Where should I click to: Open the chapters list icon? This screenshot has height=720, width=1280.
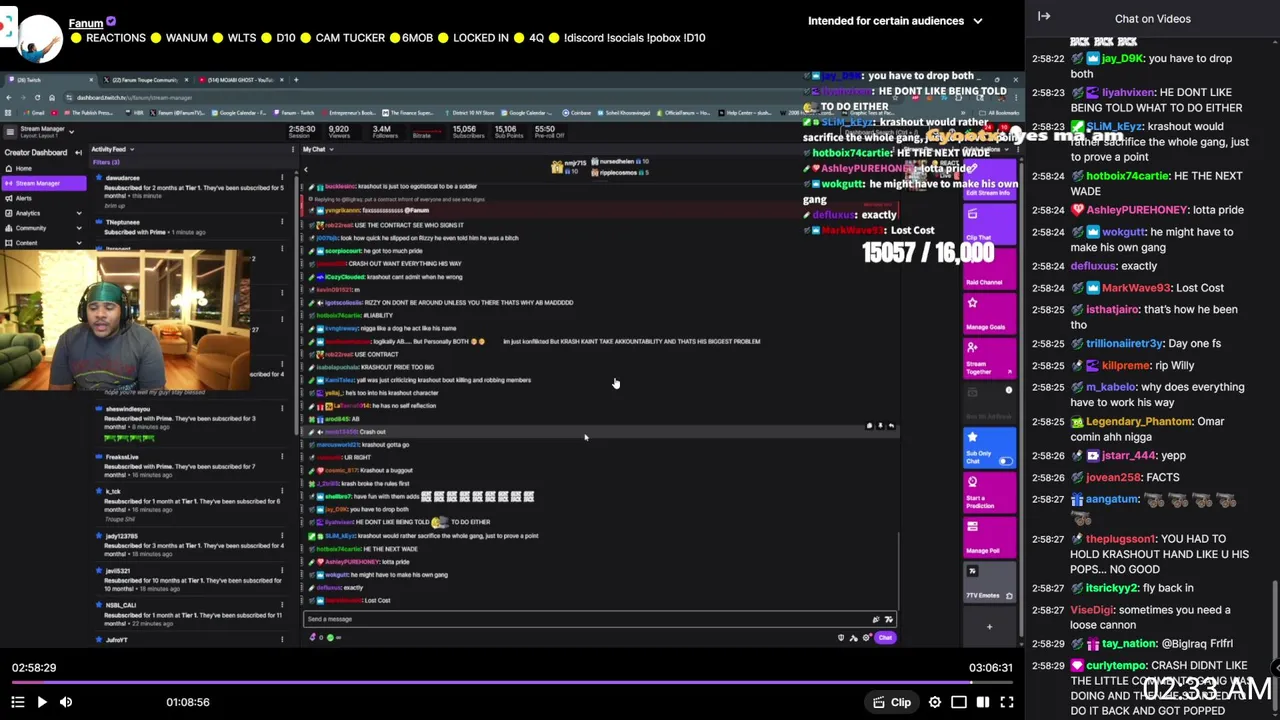[17, 702]
